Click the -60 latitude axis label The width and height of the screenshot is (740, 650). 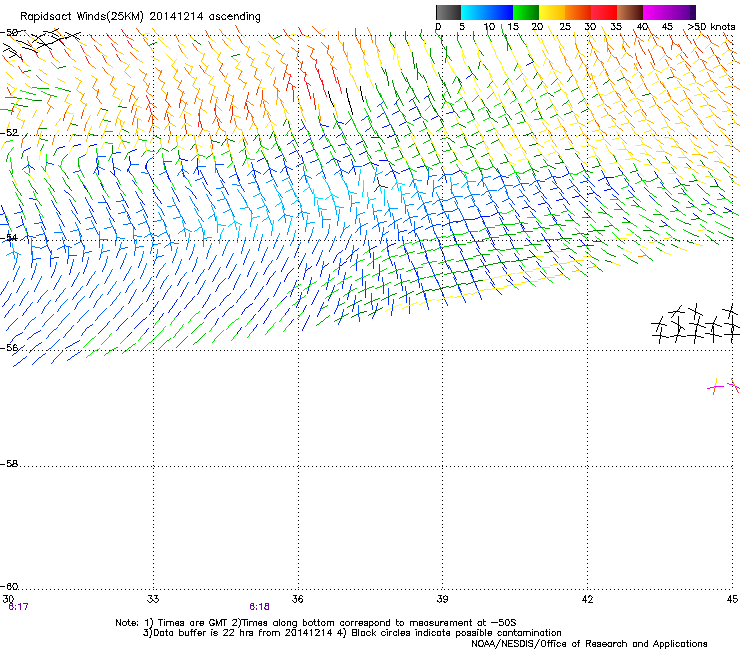(9, 586)
